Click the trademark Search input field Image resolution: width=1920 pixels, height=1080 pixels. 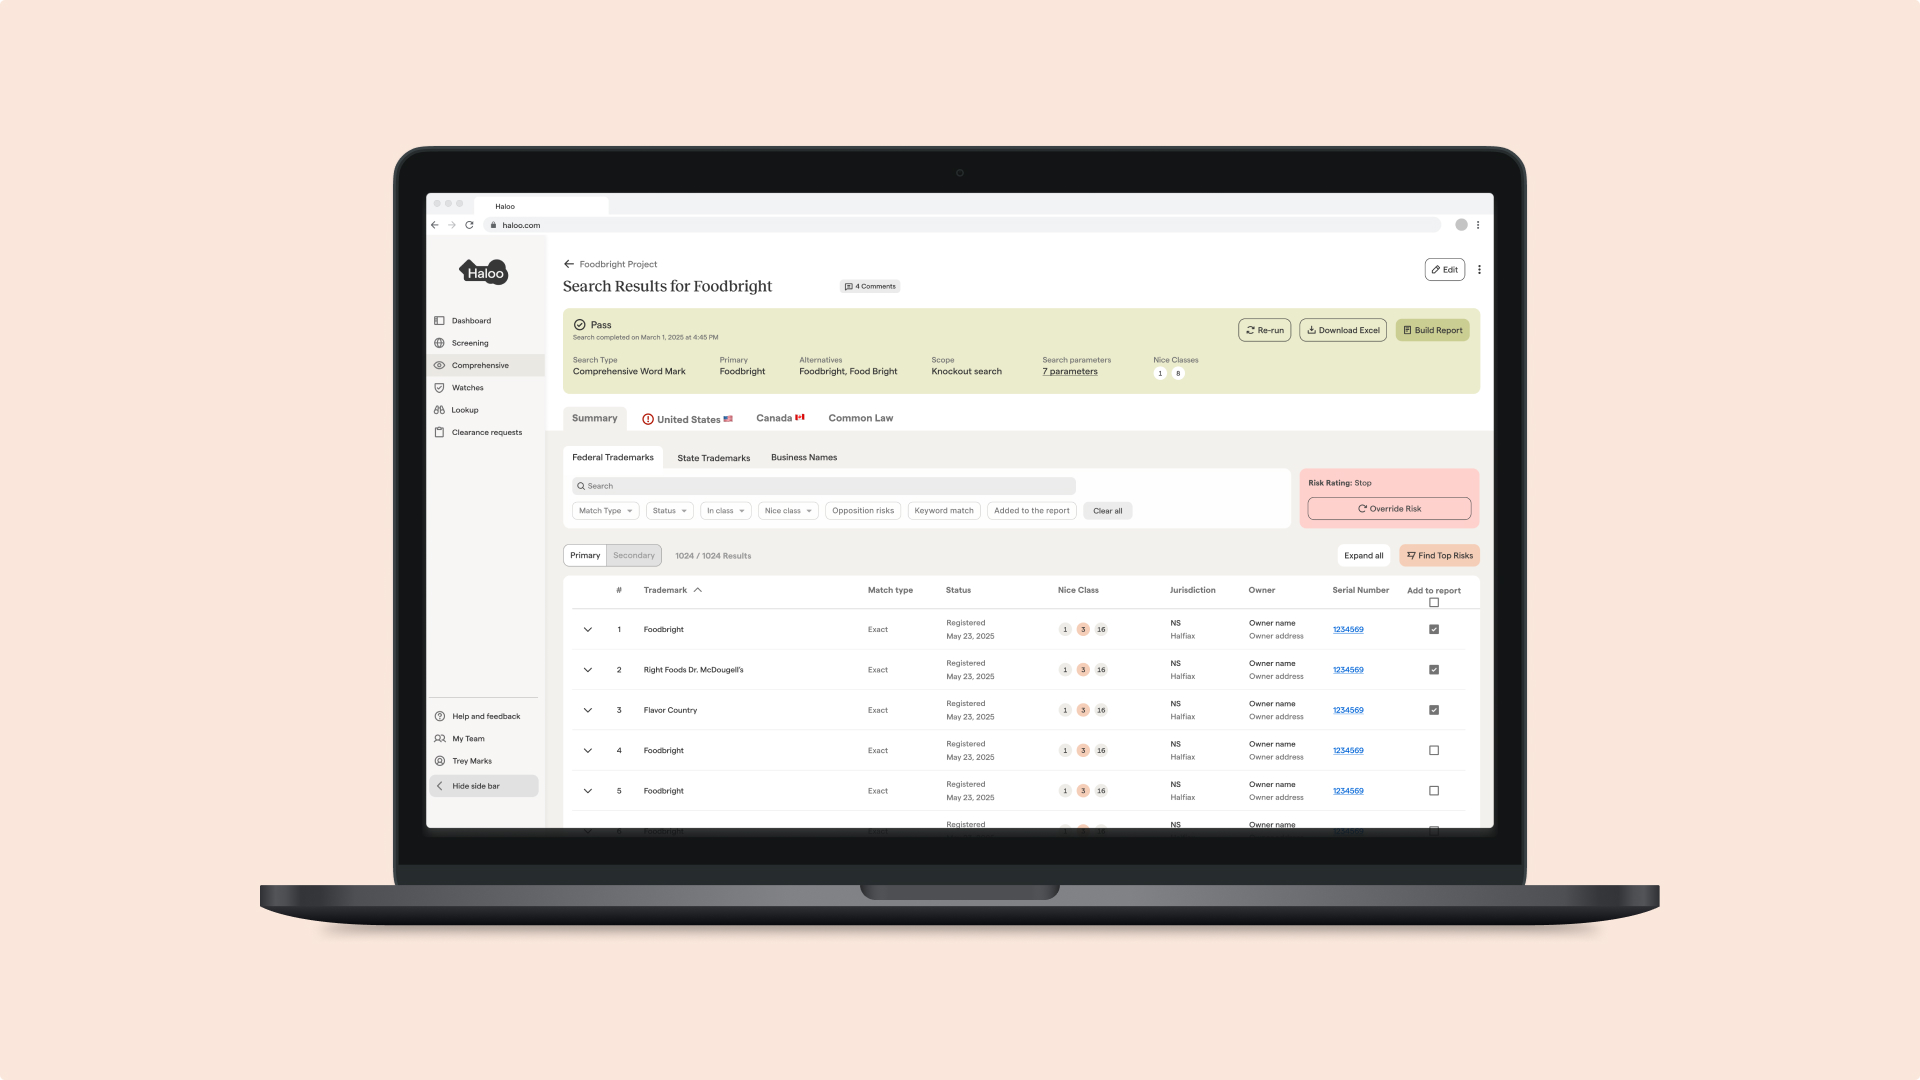pyautogui.click(x=823, y=486)
